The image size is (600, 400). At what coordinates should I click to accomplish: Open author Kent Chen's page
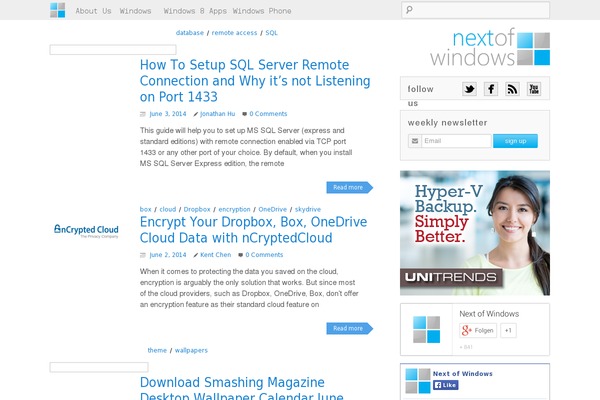tap(215, 255)
